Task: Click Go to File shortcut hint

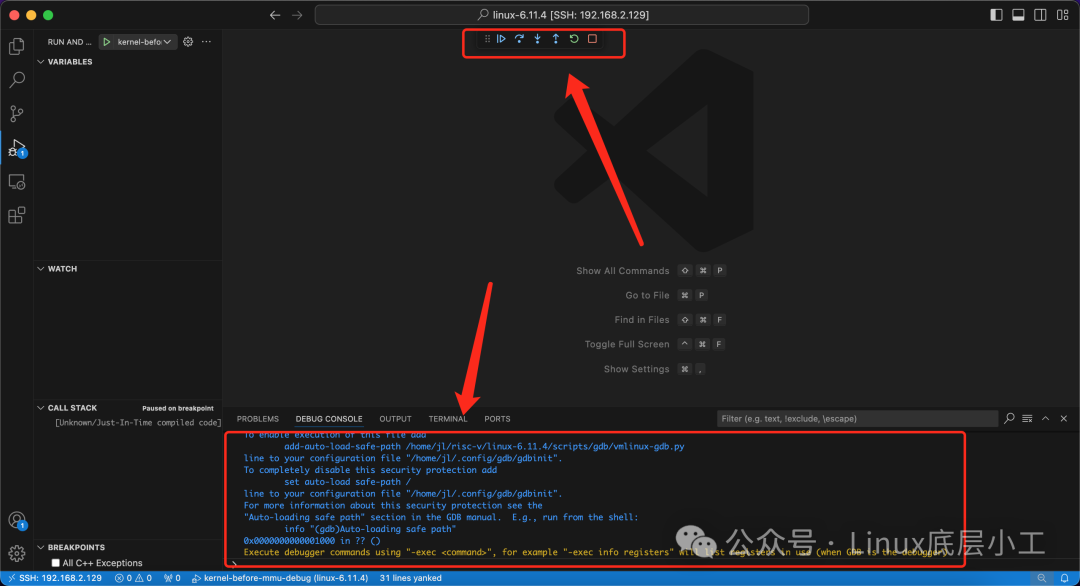Action: [x=665, y=295]
